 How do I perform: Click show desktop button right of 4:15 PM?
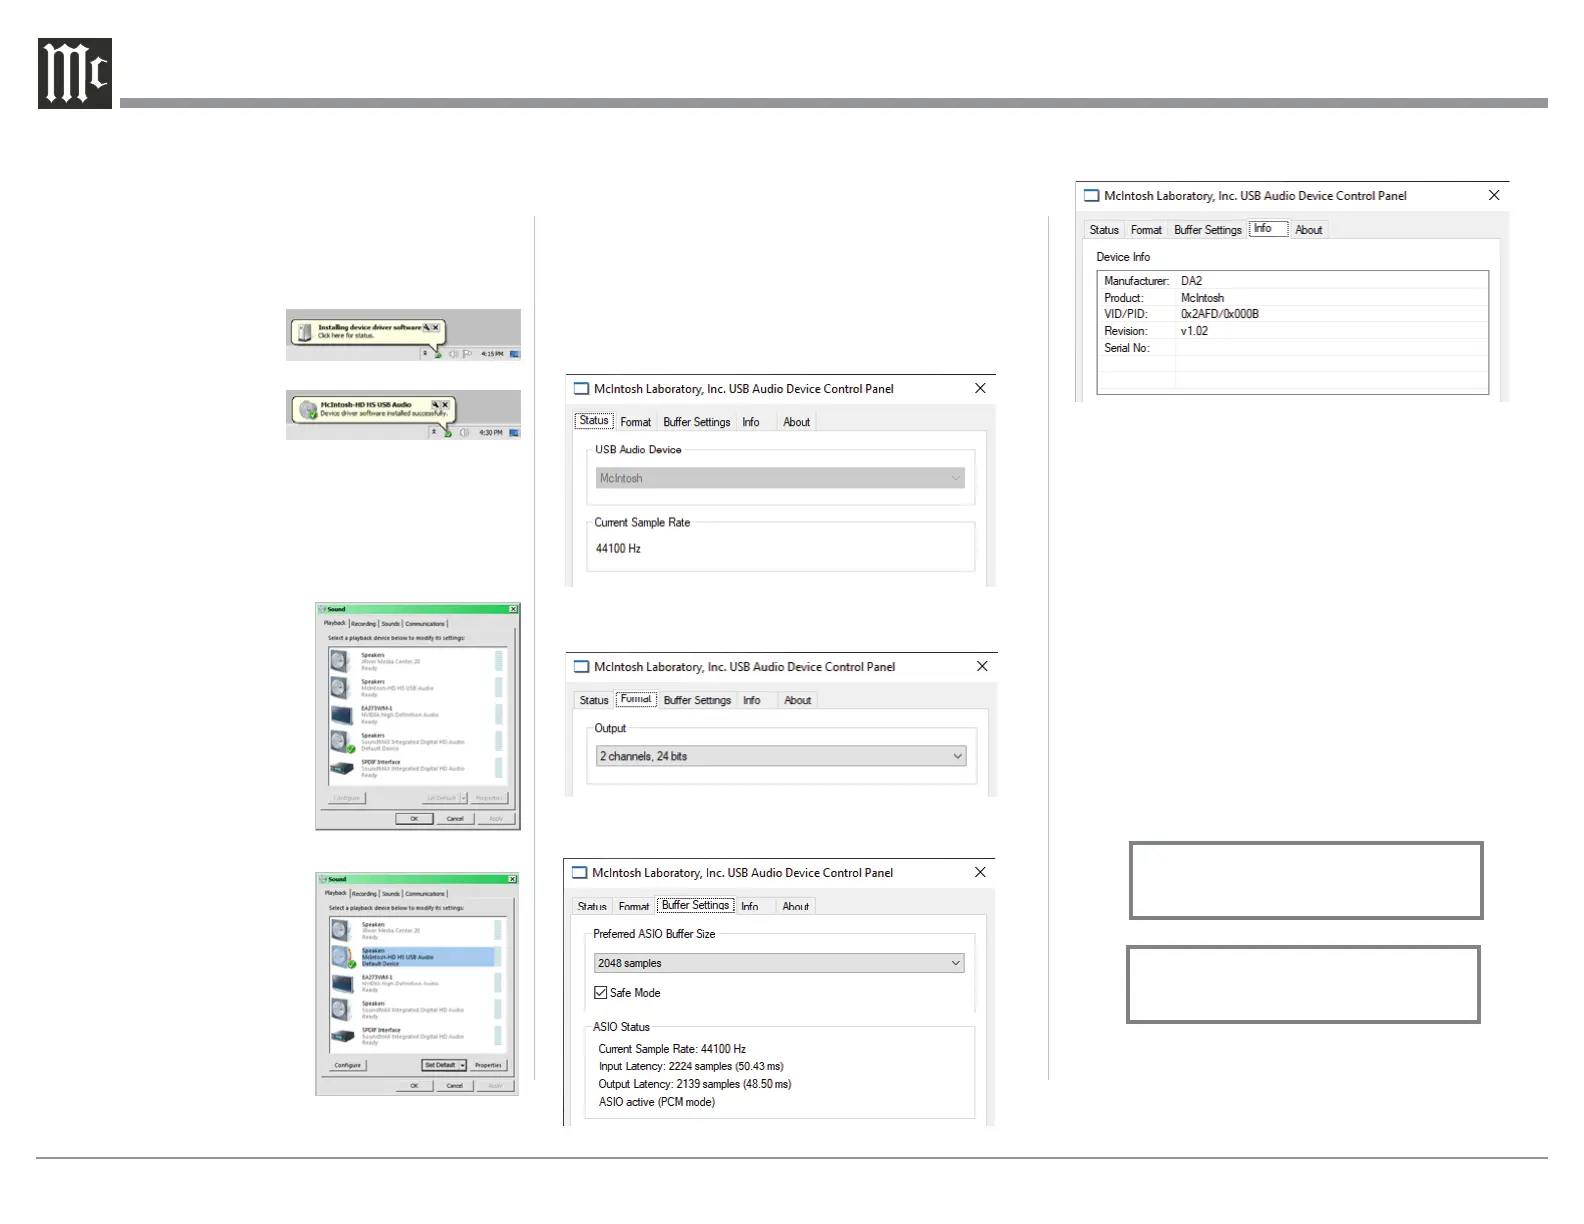coord(515,354)
